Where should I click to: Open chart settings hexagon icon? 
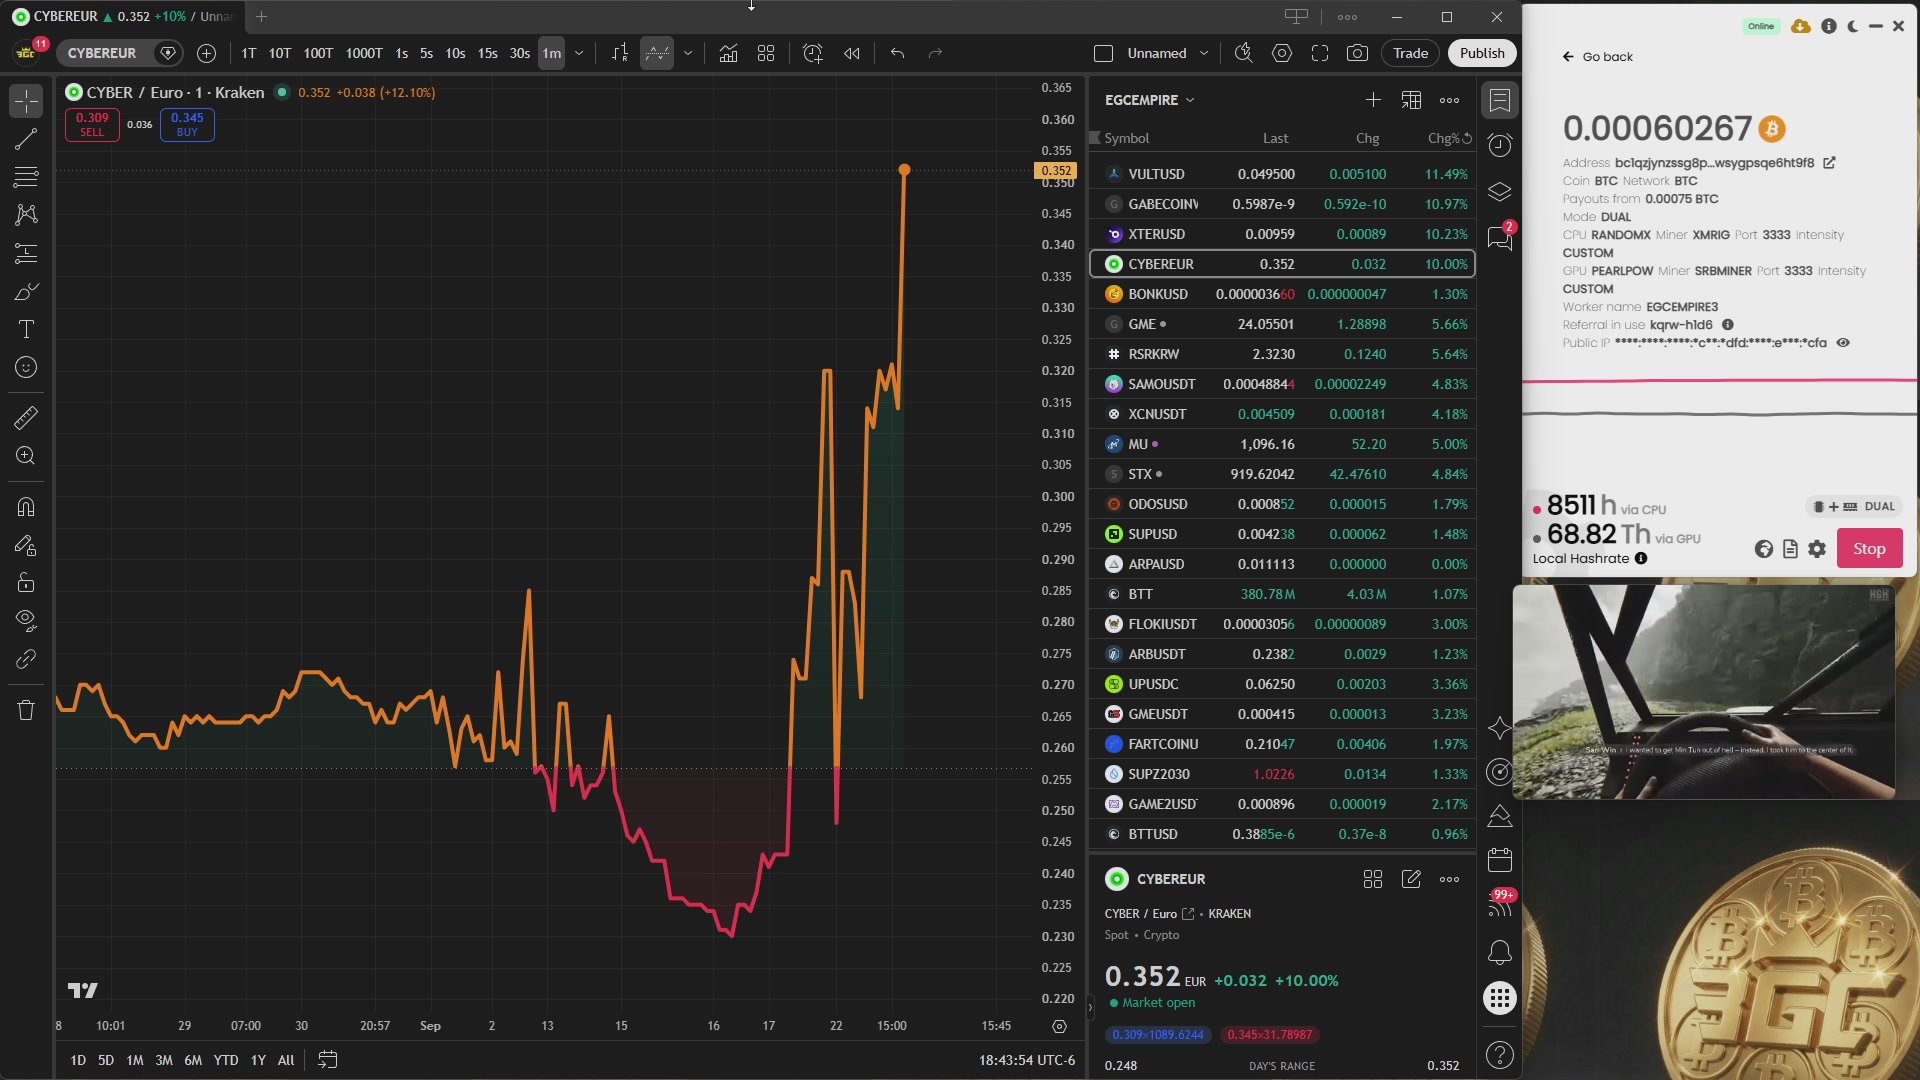coord(1282,53)
